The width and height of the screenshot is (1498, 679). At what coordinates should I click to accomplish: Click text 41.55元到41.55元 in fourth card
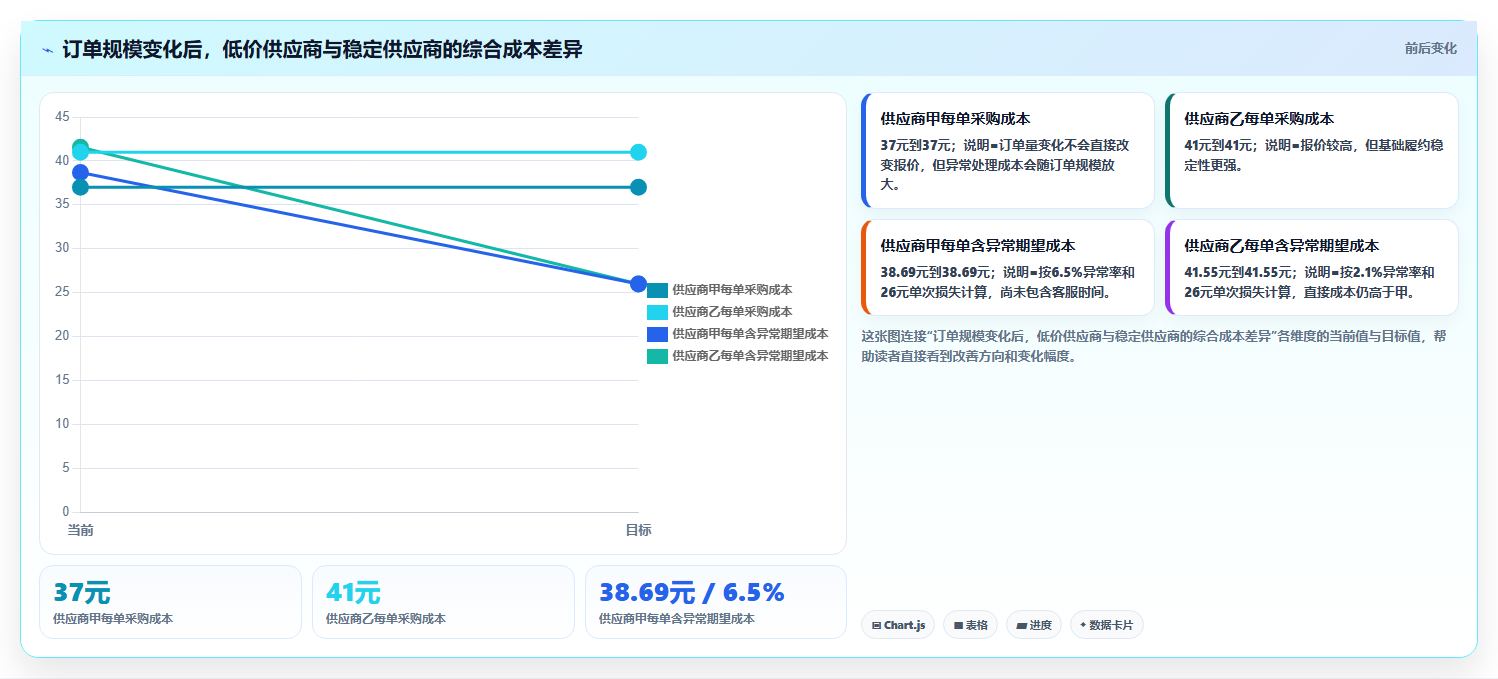coord(1241,272)
